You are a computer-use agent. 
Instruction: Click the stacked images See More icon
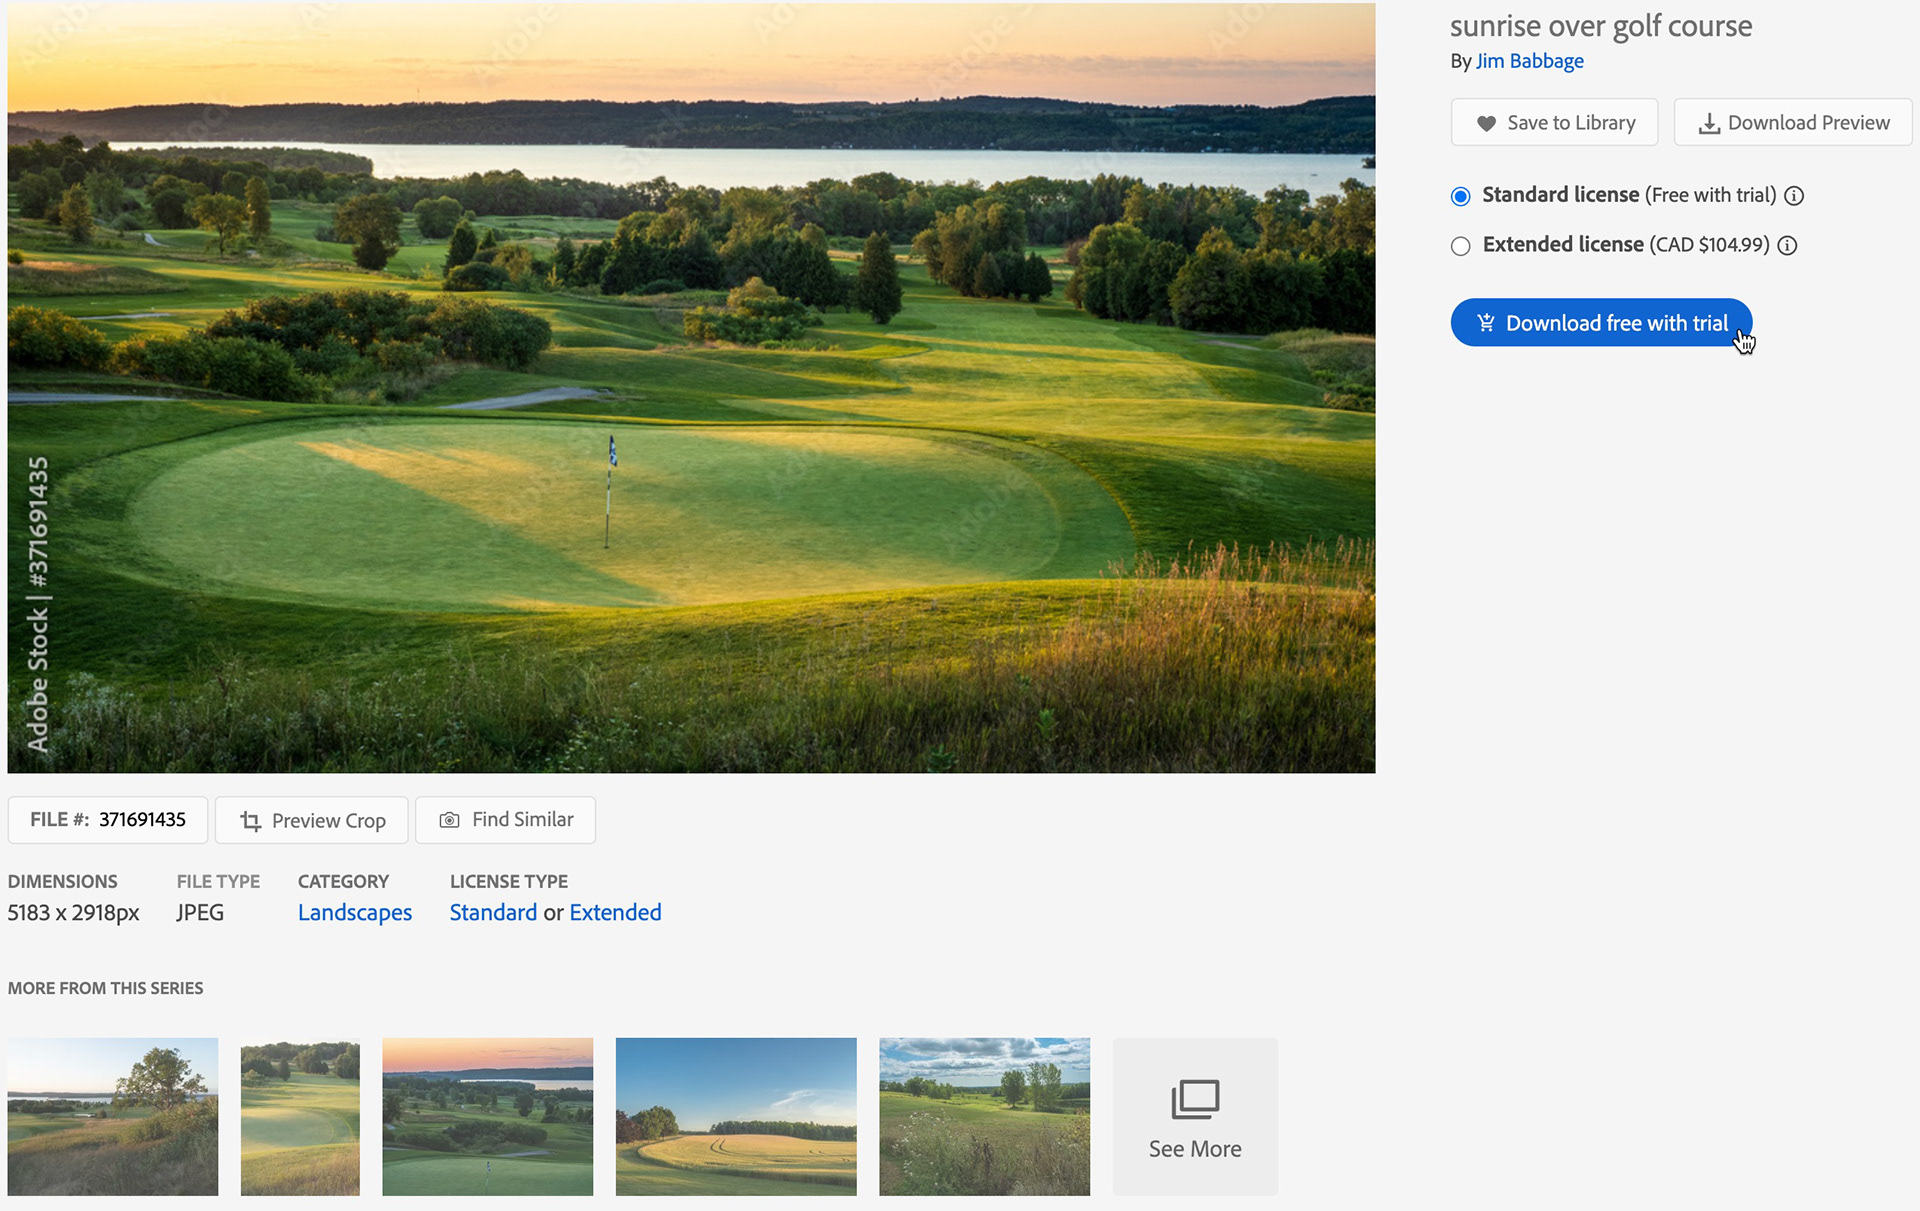[x=1195, y=1099]
